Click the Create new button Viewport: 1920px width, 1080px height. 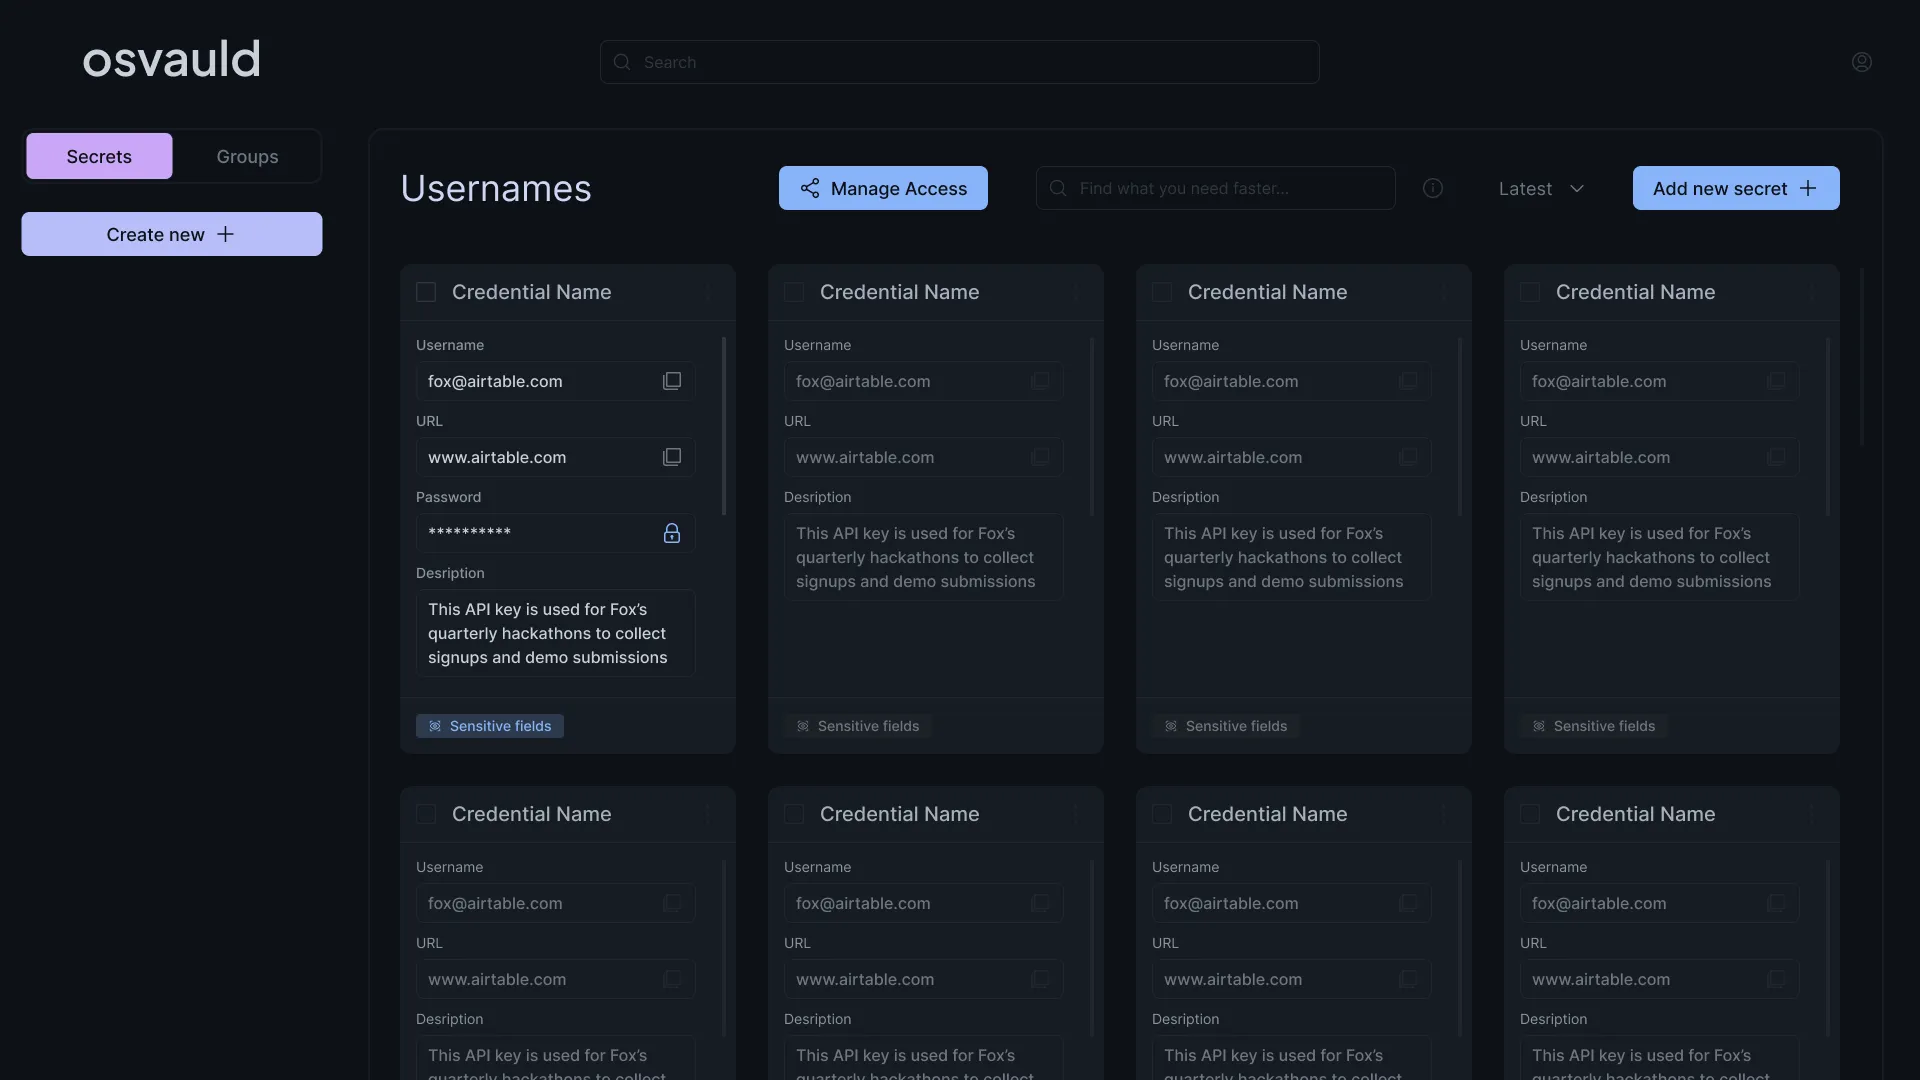[172, 234]
